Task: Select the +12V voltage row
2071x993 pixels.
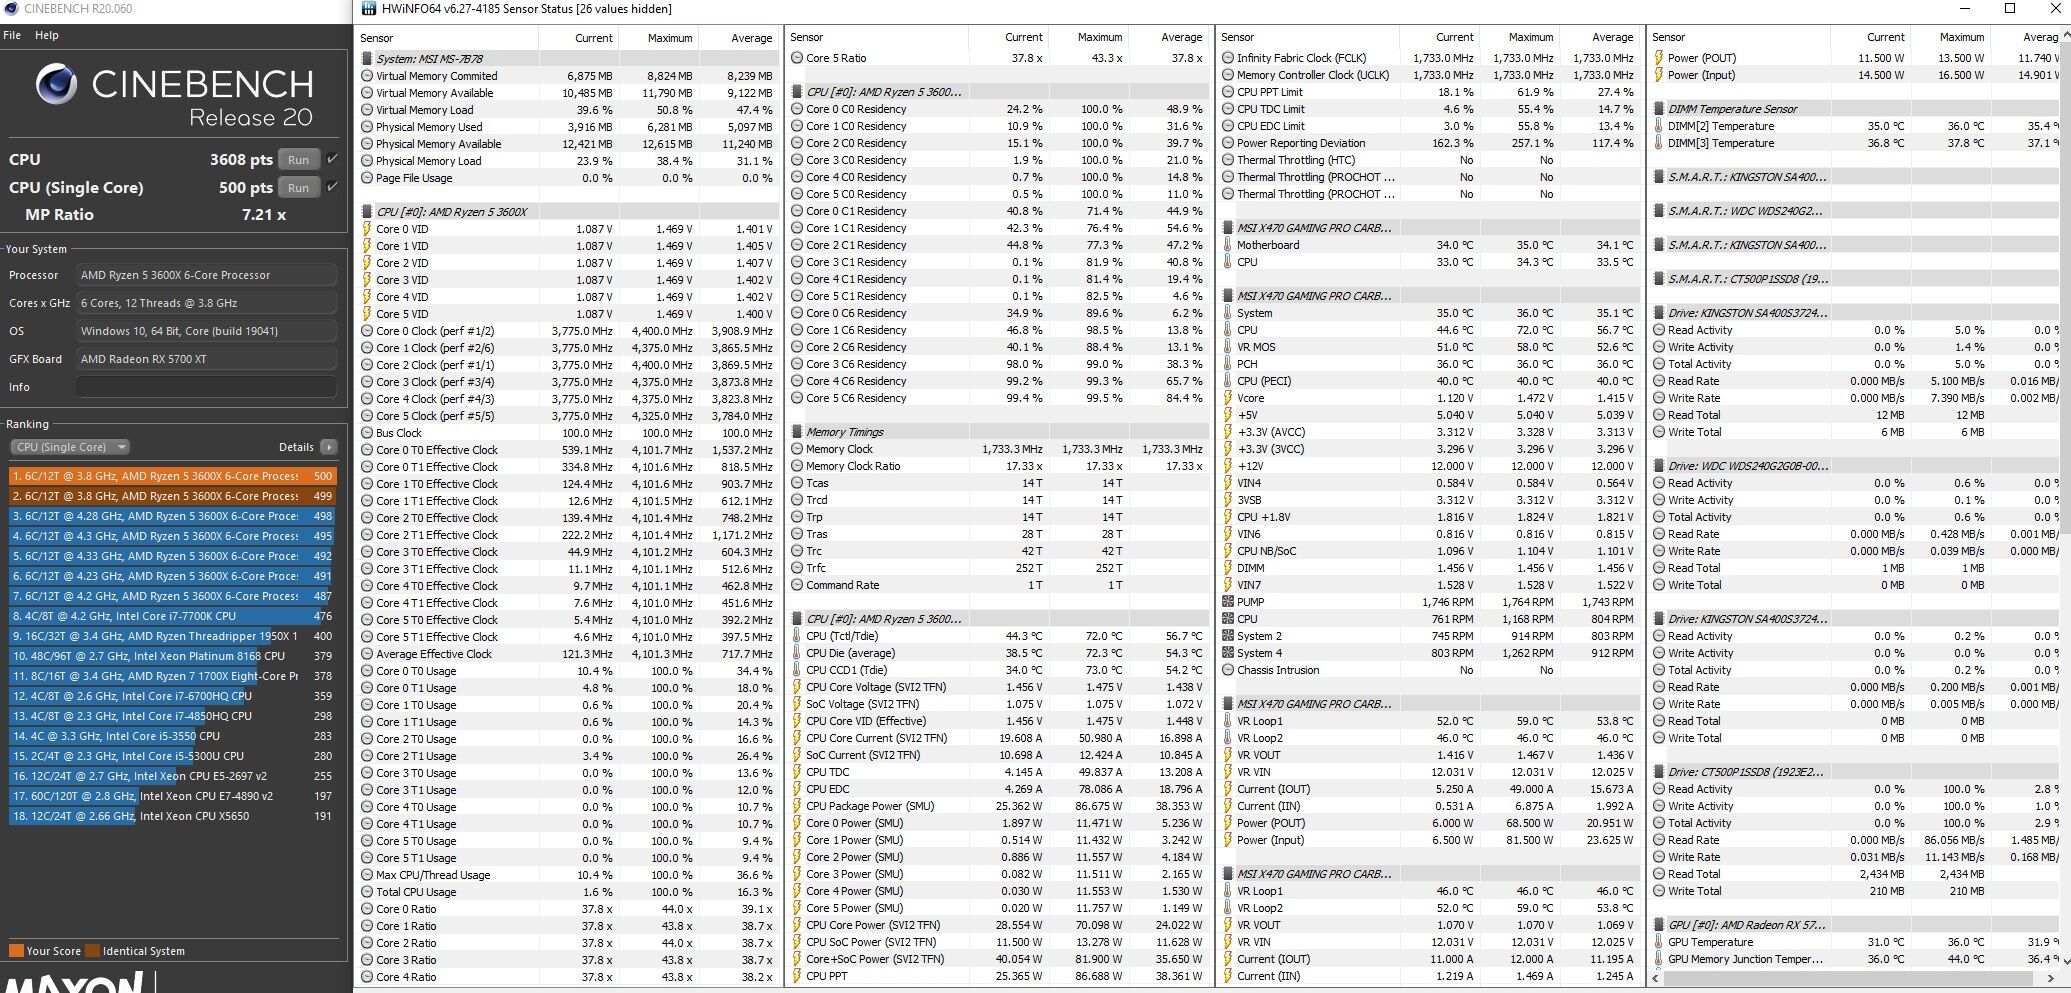Action: [1429, 466]
